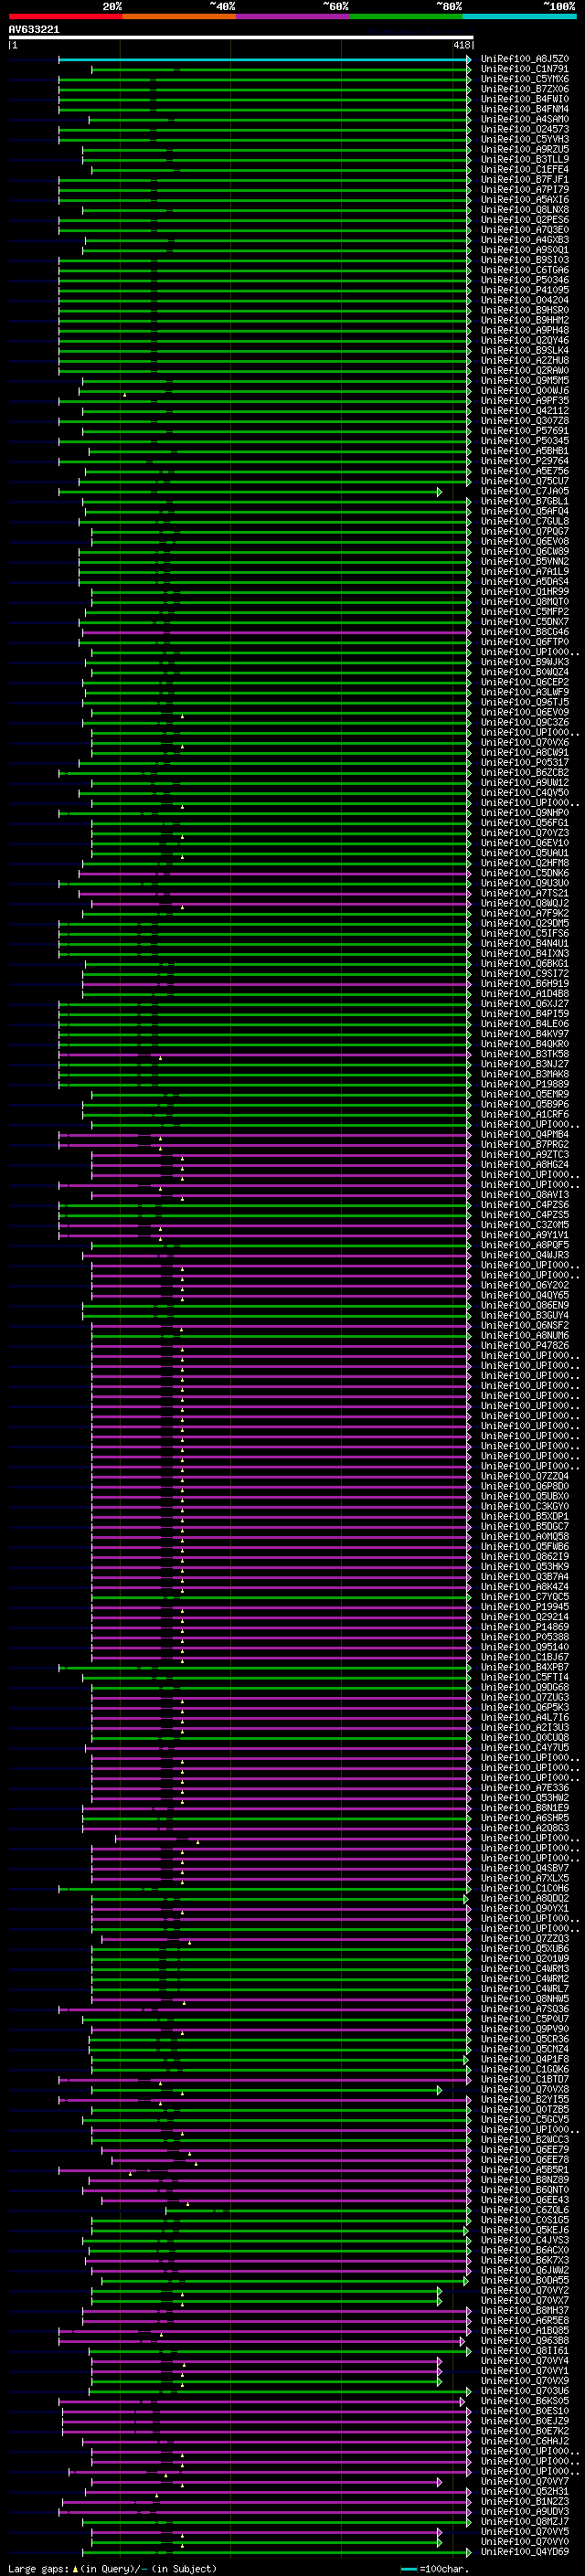Click hit UniRef100_Q6P8D0
The image size is (585, 2576).
tap(525, 1487)
